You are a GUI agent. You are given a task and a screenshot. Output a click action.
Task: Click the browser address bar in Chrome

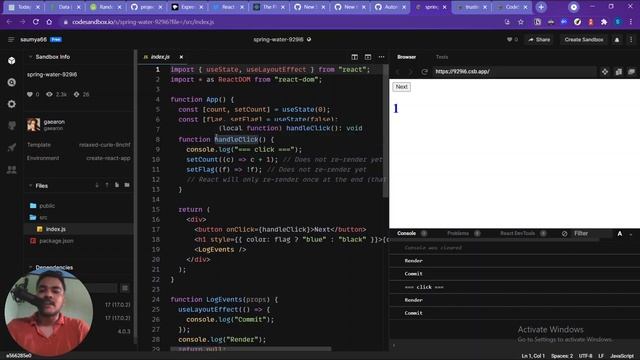click(282, 22)
